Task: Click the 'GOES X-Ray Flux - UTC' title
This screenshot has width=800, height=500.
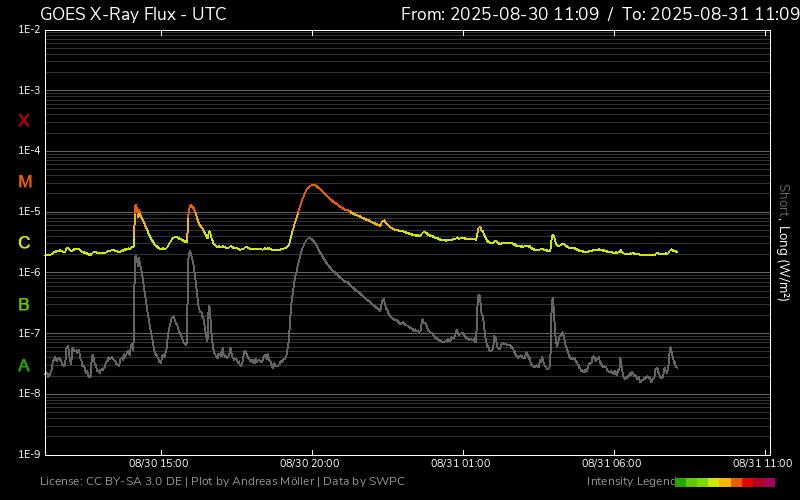Action: [x=133, y=14]
